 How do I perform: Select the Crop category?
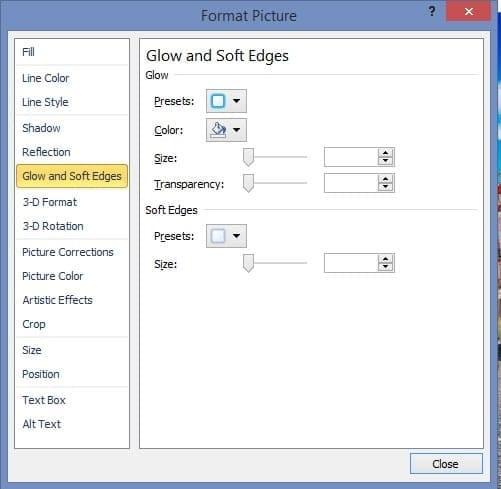point(34,324)
